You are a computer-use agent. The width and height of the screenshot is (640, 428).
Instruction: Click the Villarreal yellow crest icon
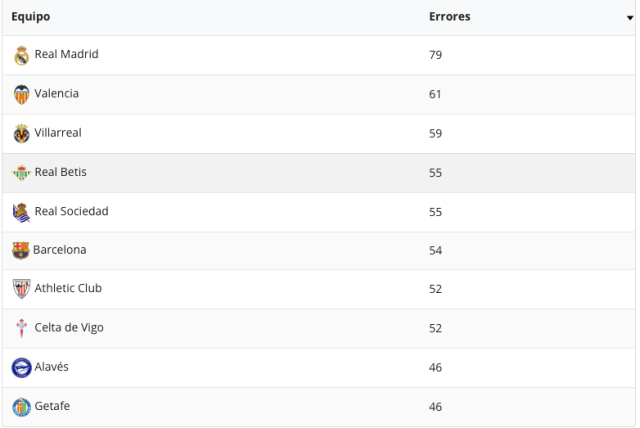pyautogui.click(x=22, y=133)
